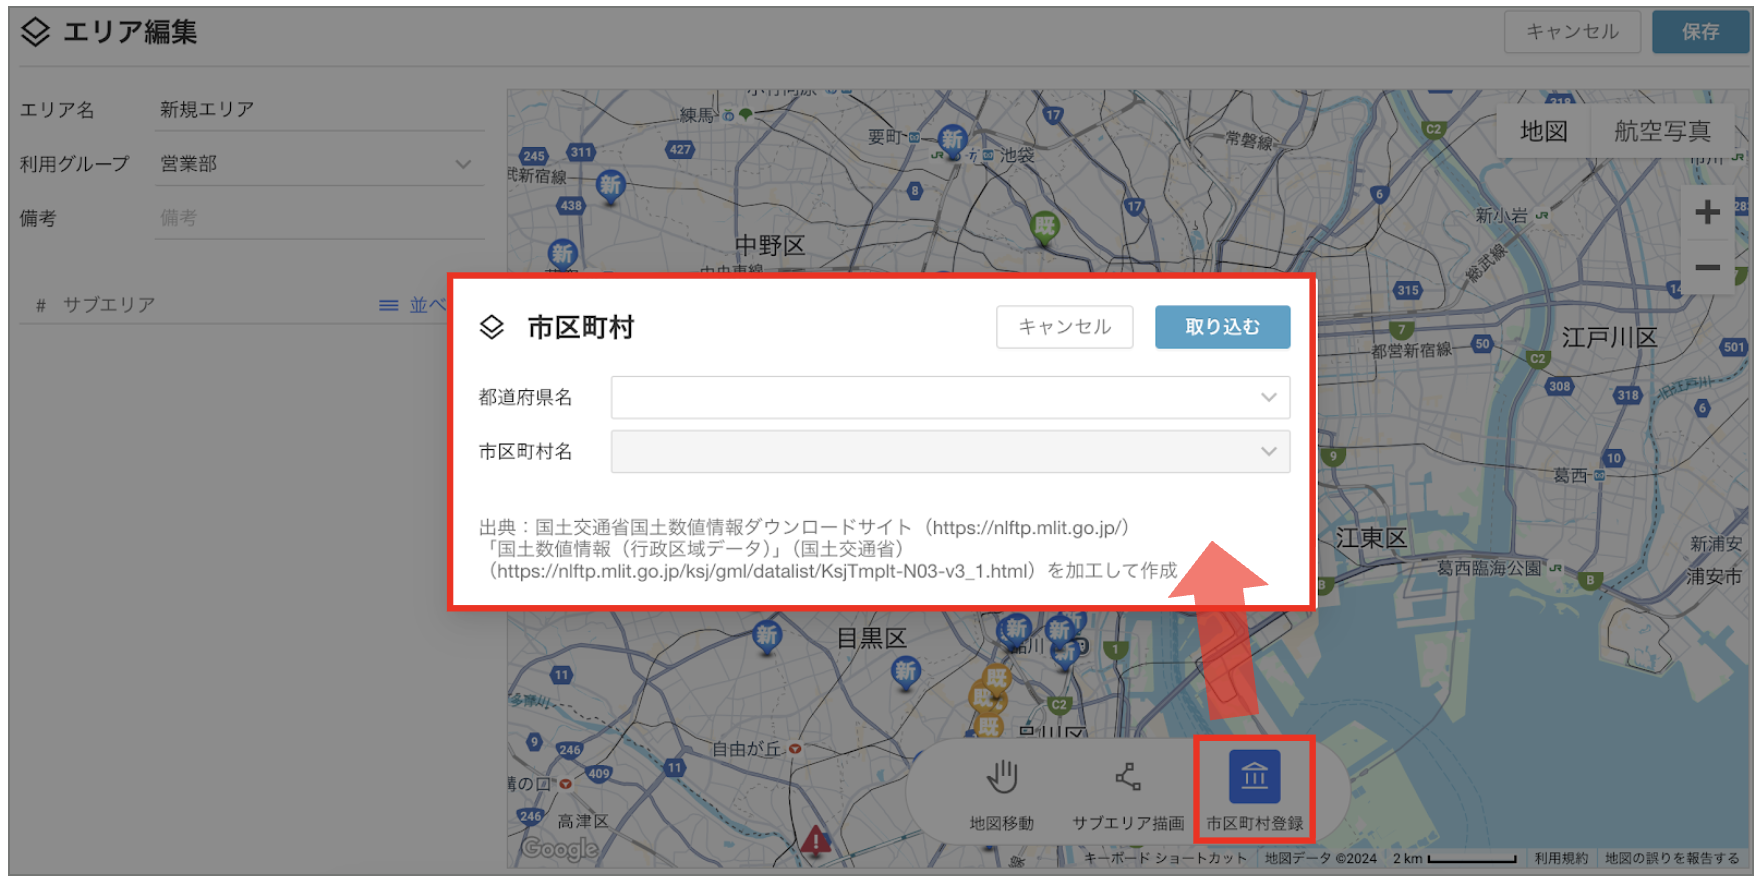Zoom out with the map minus button
This screenshot has width=1758, height=882.
[x=1707, y=267]
